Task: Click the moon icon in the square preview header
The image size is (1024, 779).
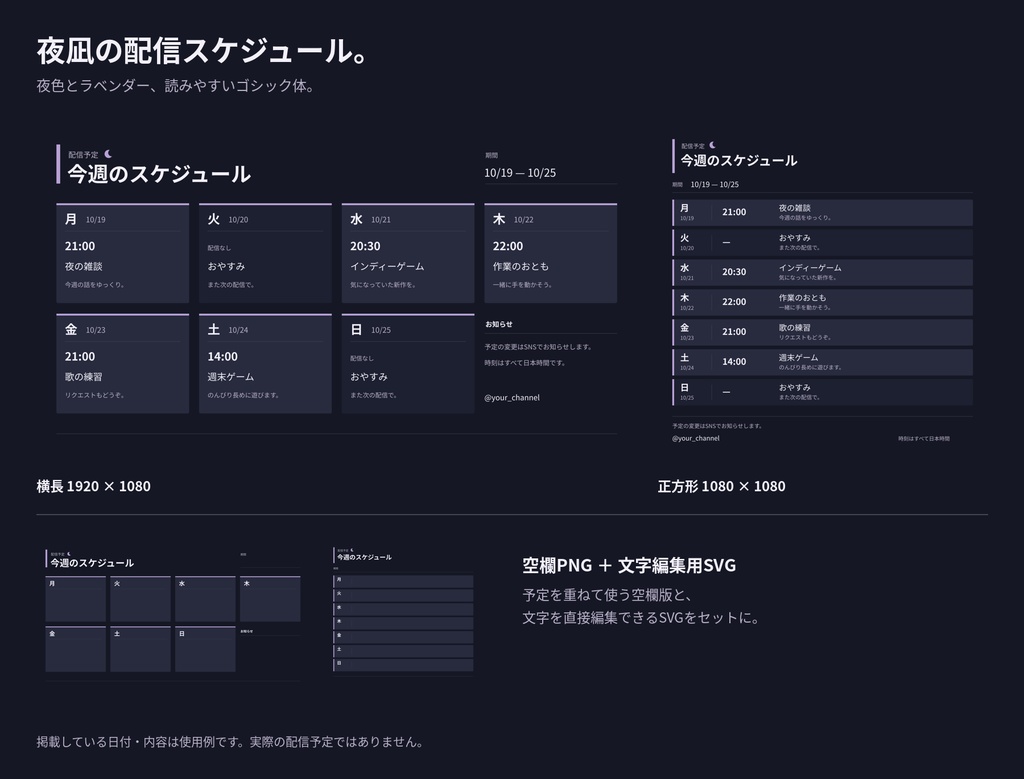Action: (x=712, y=145)
